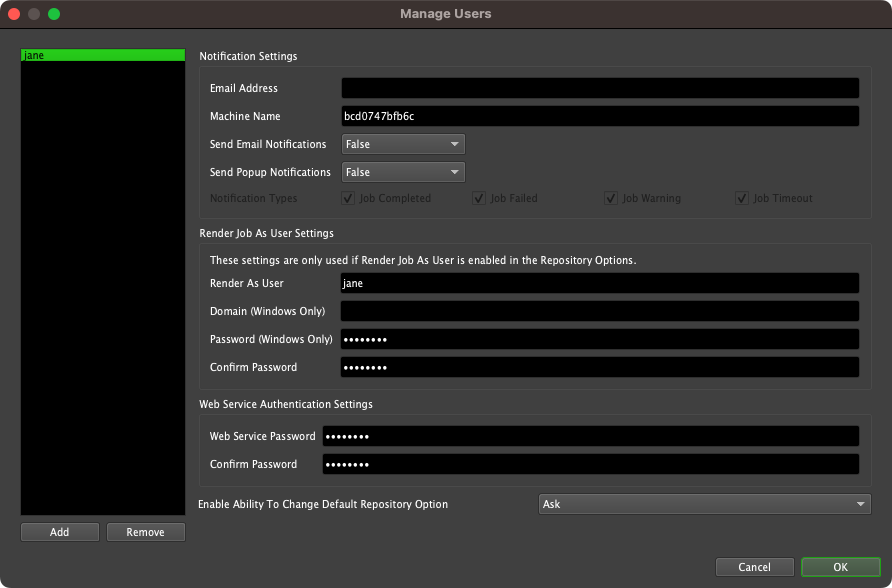Expand the Default Repository Option dropdown

tap(704, 504)
